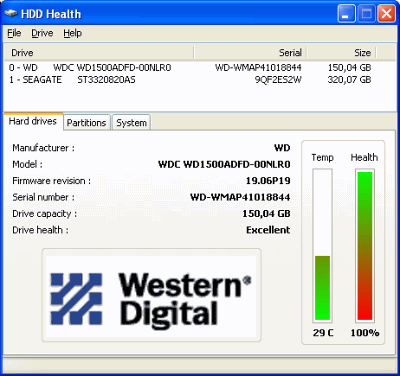Click the 29 C temperature value
400x376 pixels.
(x=323, y=333)
